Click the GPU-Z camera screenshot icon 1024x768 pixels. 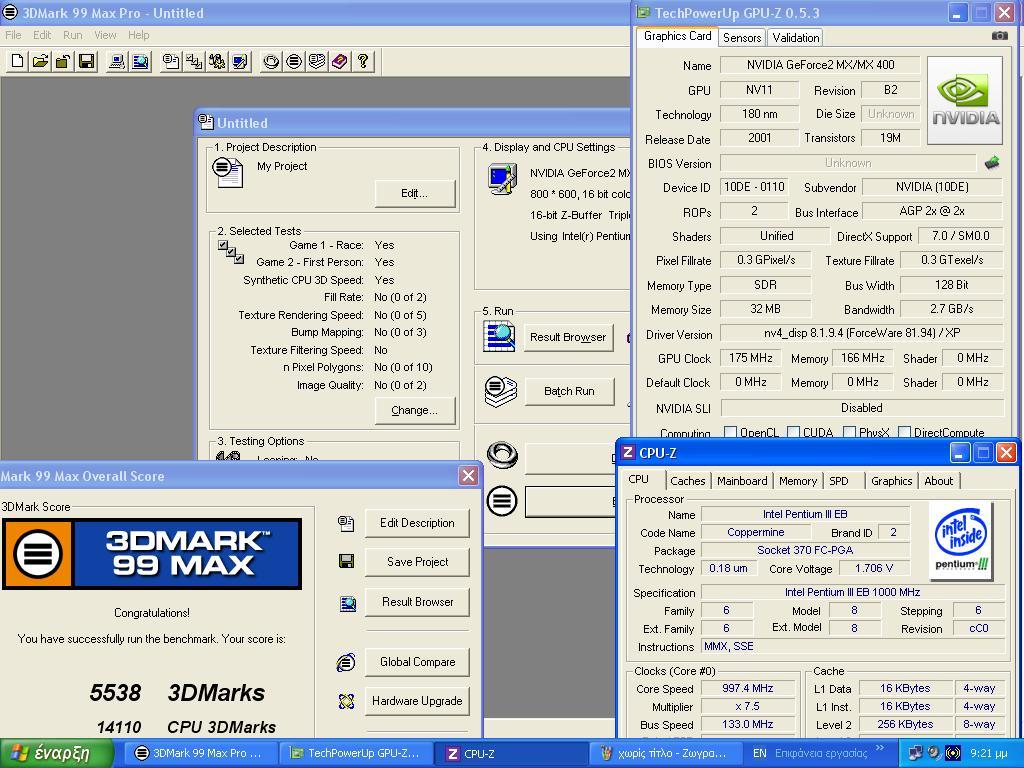click(1000, 36)
